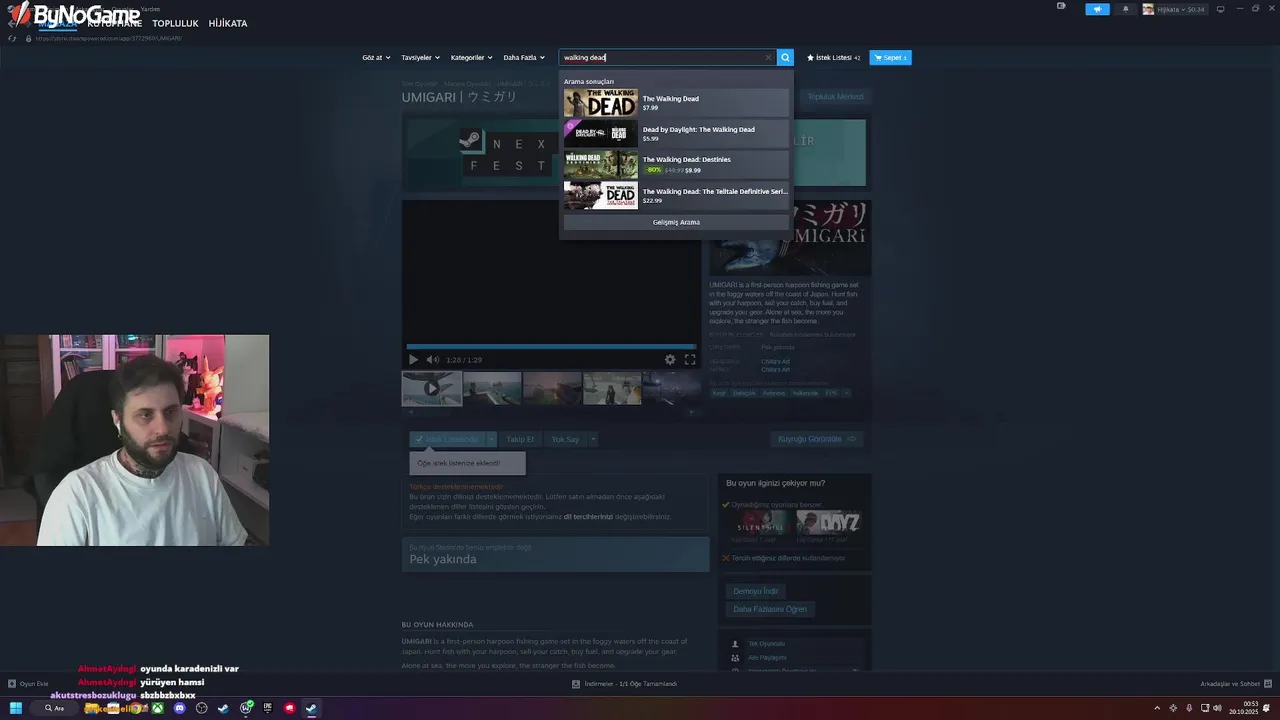Mute the trailer with the speaker icon
1280x720 pixels.
[432, 360]
